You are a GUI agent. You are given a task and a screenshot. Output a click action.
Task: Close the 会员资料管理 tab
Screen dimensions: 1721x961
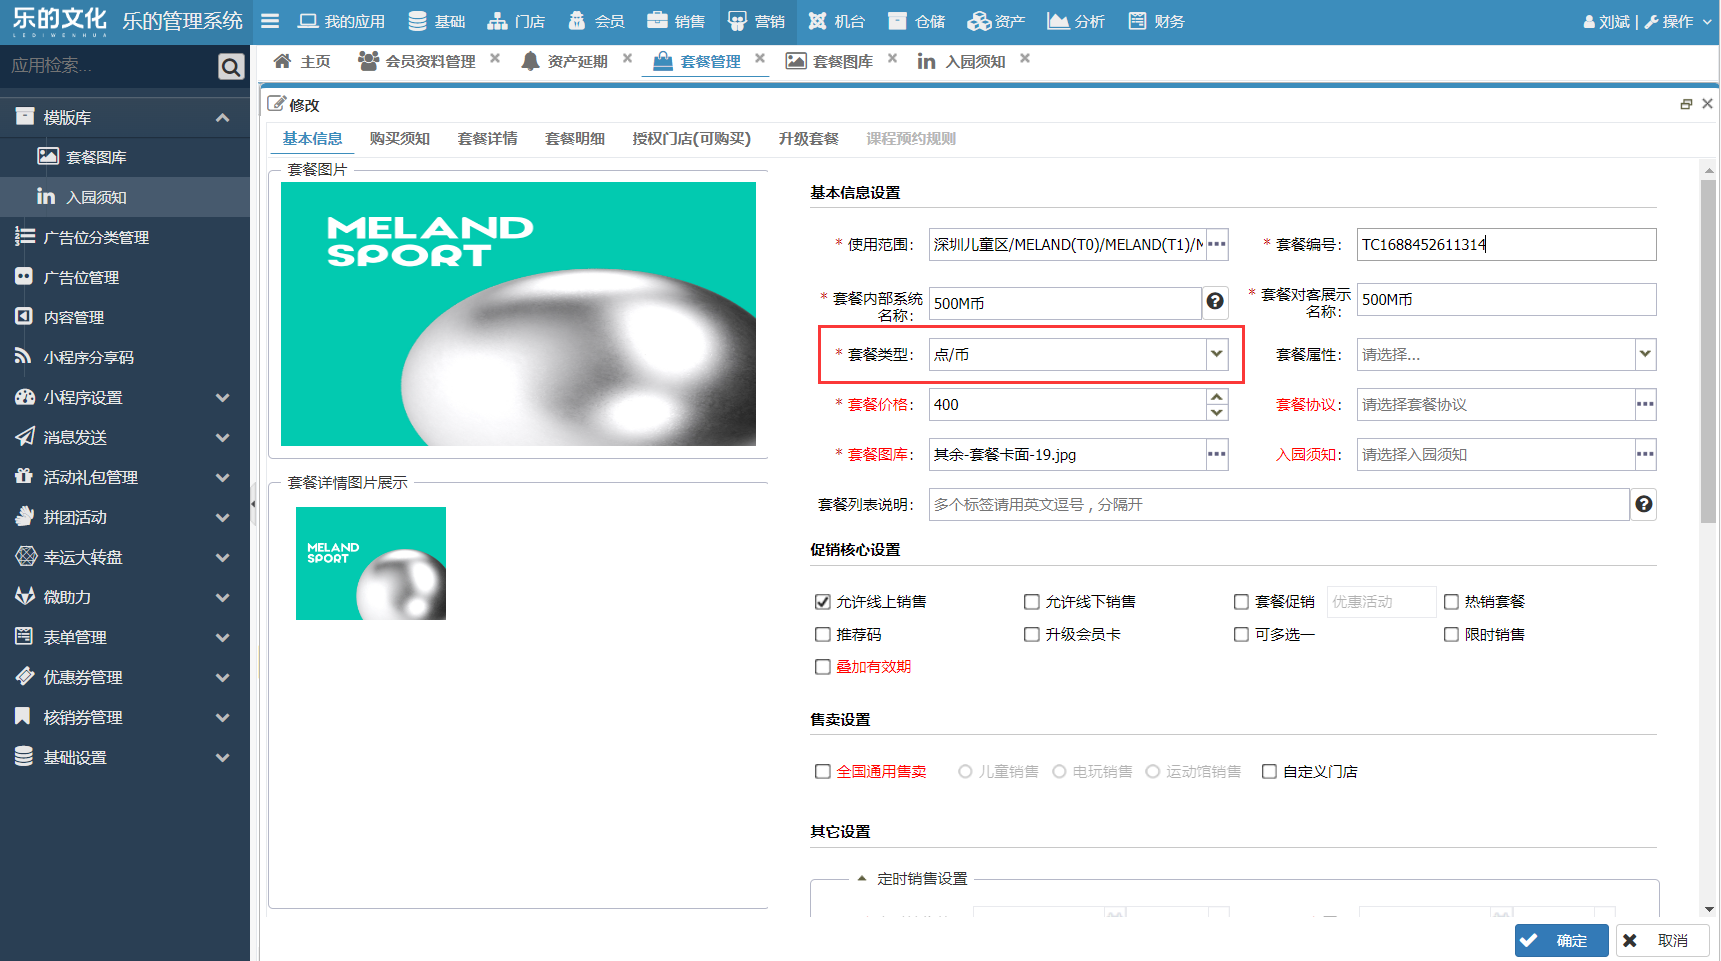(x=495, y=59)
